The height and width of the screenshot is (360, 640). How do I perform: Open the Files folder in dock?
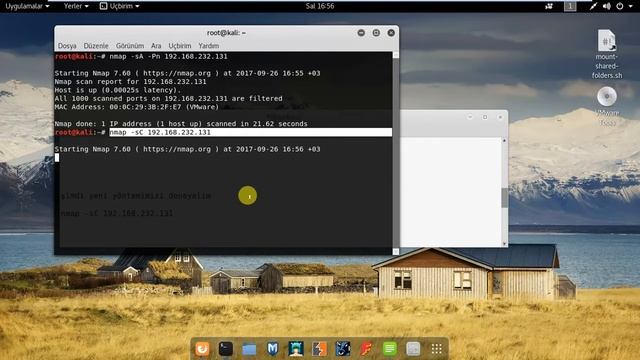tap(249, 349)
